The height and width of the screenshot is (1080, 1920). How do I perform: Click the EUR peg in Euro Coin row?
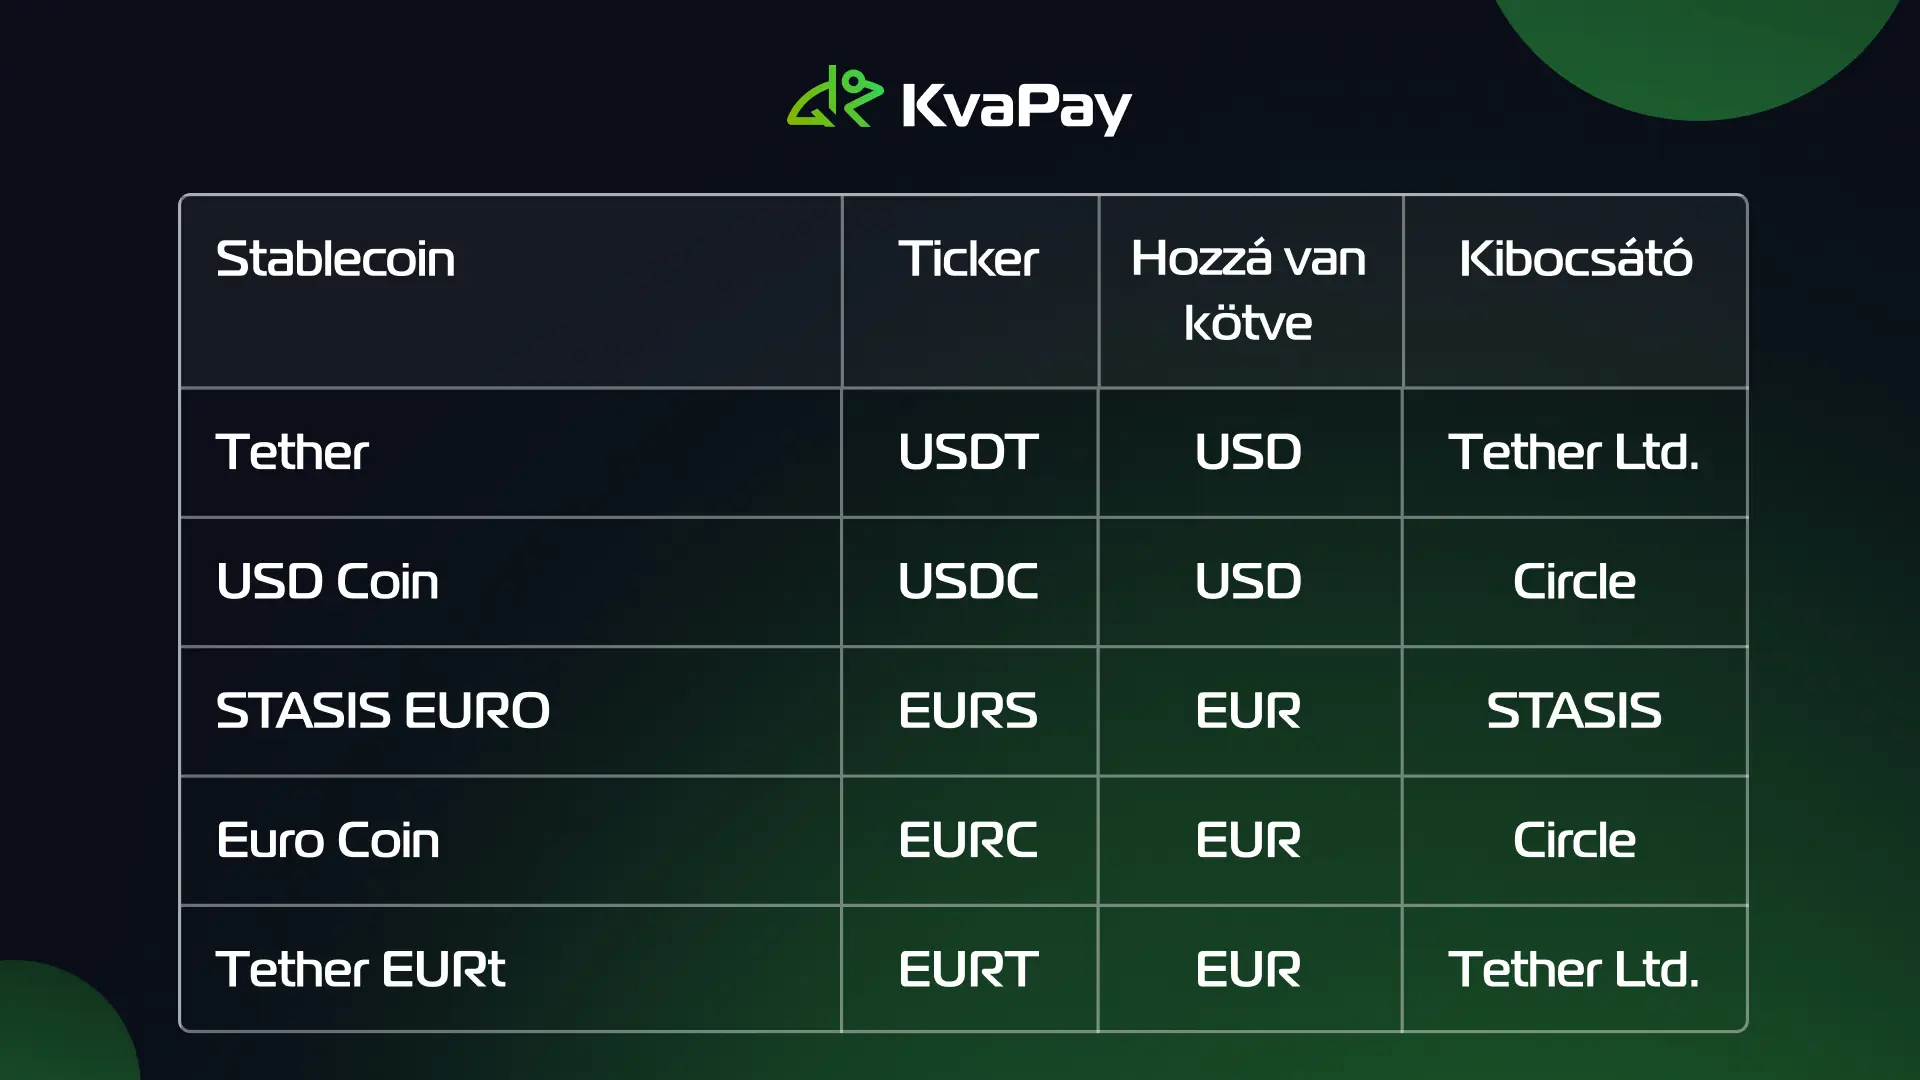1248,840
